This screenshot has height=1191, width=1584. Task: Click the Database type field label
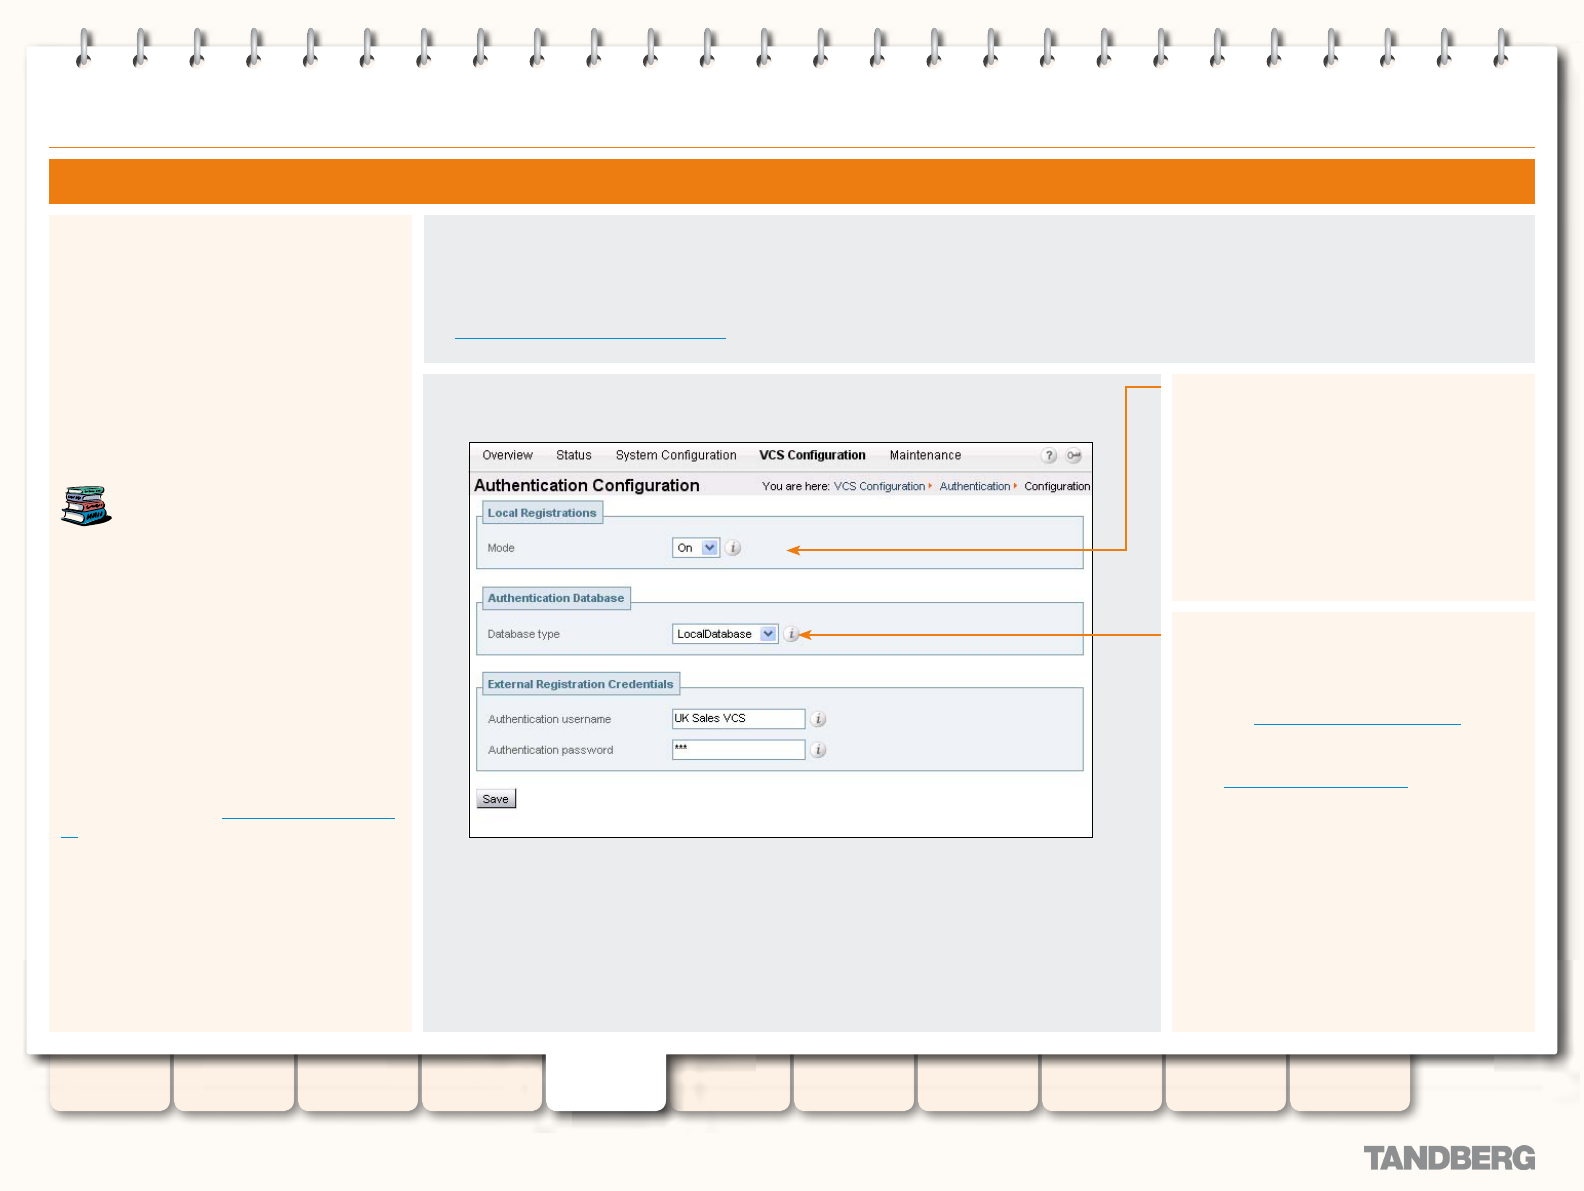(x=524, y=634)
